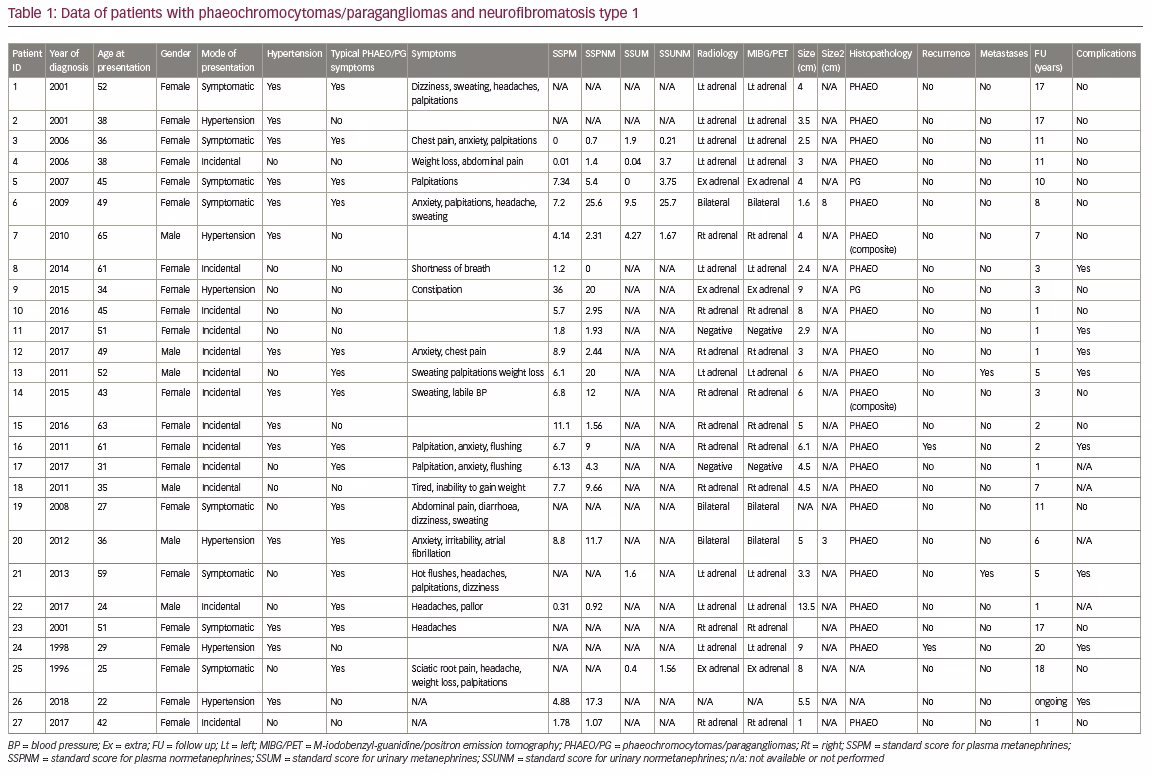This screenshot has width=1152, height=776.
Task: Click the SSPM value '0.31' for patient 22
Action: [561, 607]
